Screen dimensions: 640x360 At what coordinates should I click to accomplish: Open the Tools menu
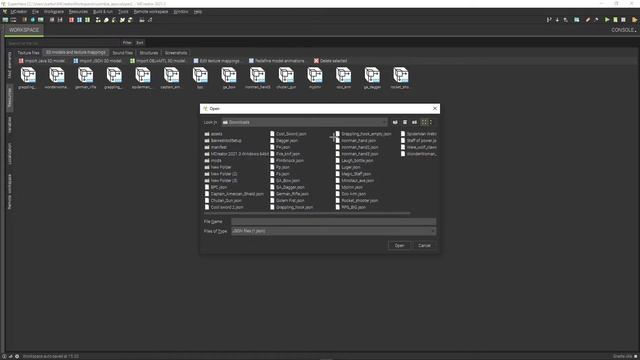pyautogui.click(x=123, y=12)
